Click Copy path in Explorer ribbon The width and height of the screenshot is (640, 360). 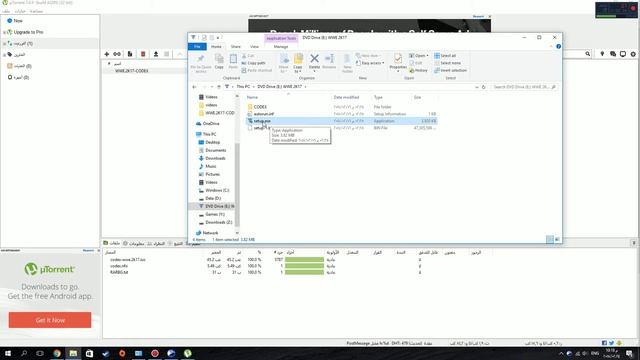coord(253,63)
